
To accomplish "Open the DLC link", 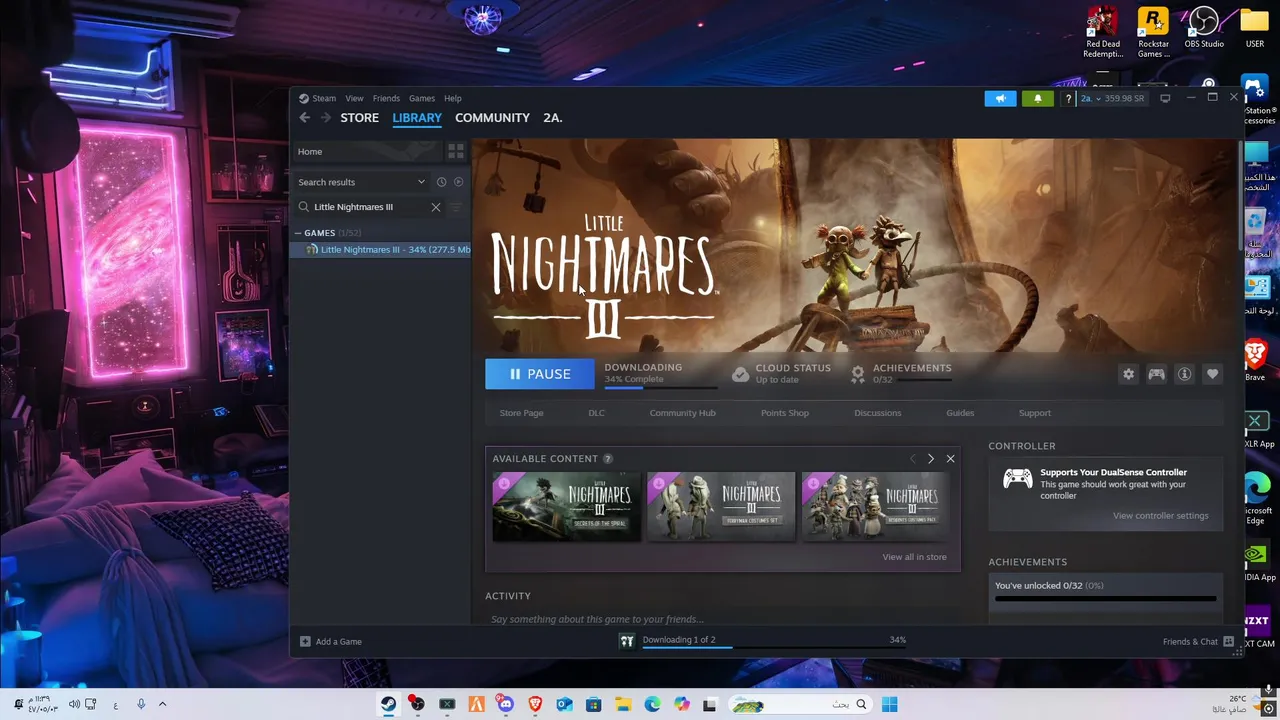I will (596, 413).
